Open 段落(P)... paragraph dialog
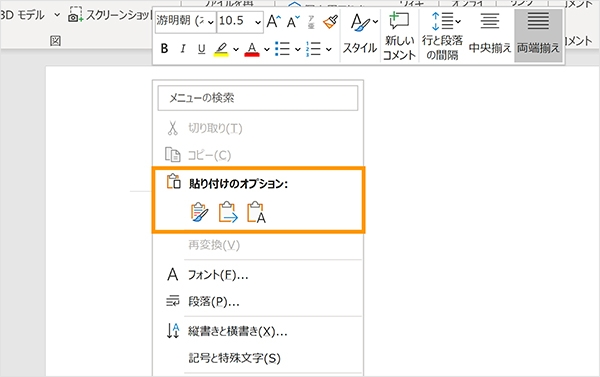This screenshot has height=377, width=600. click(258, 302)
